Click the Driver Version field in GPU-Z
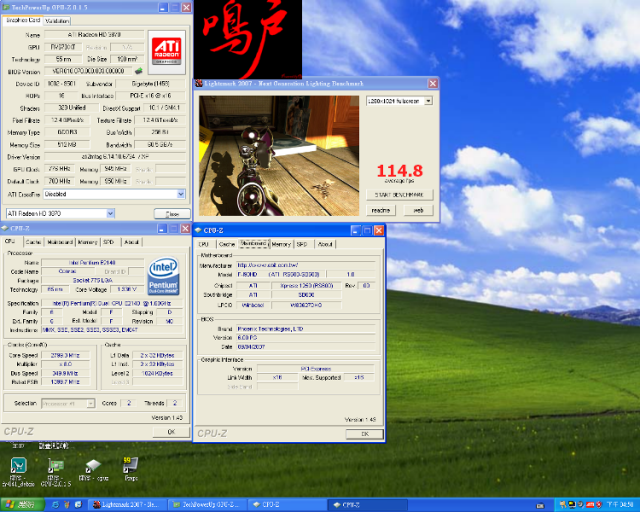 (115, 156)
